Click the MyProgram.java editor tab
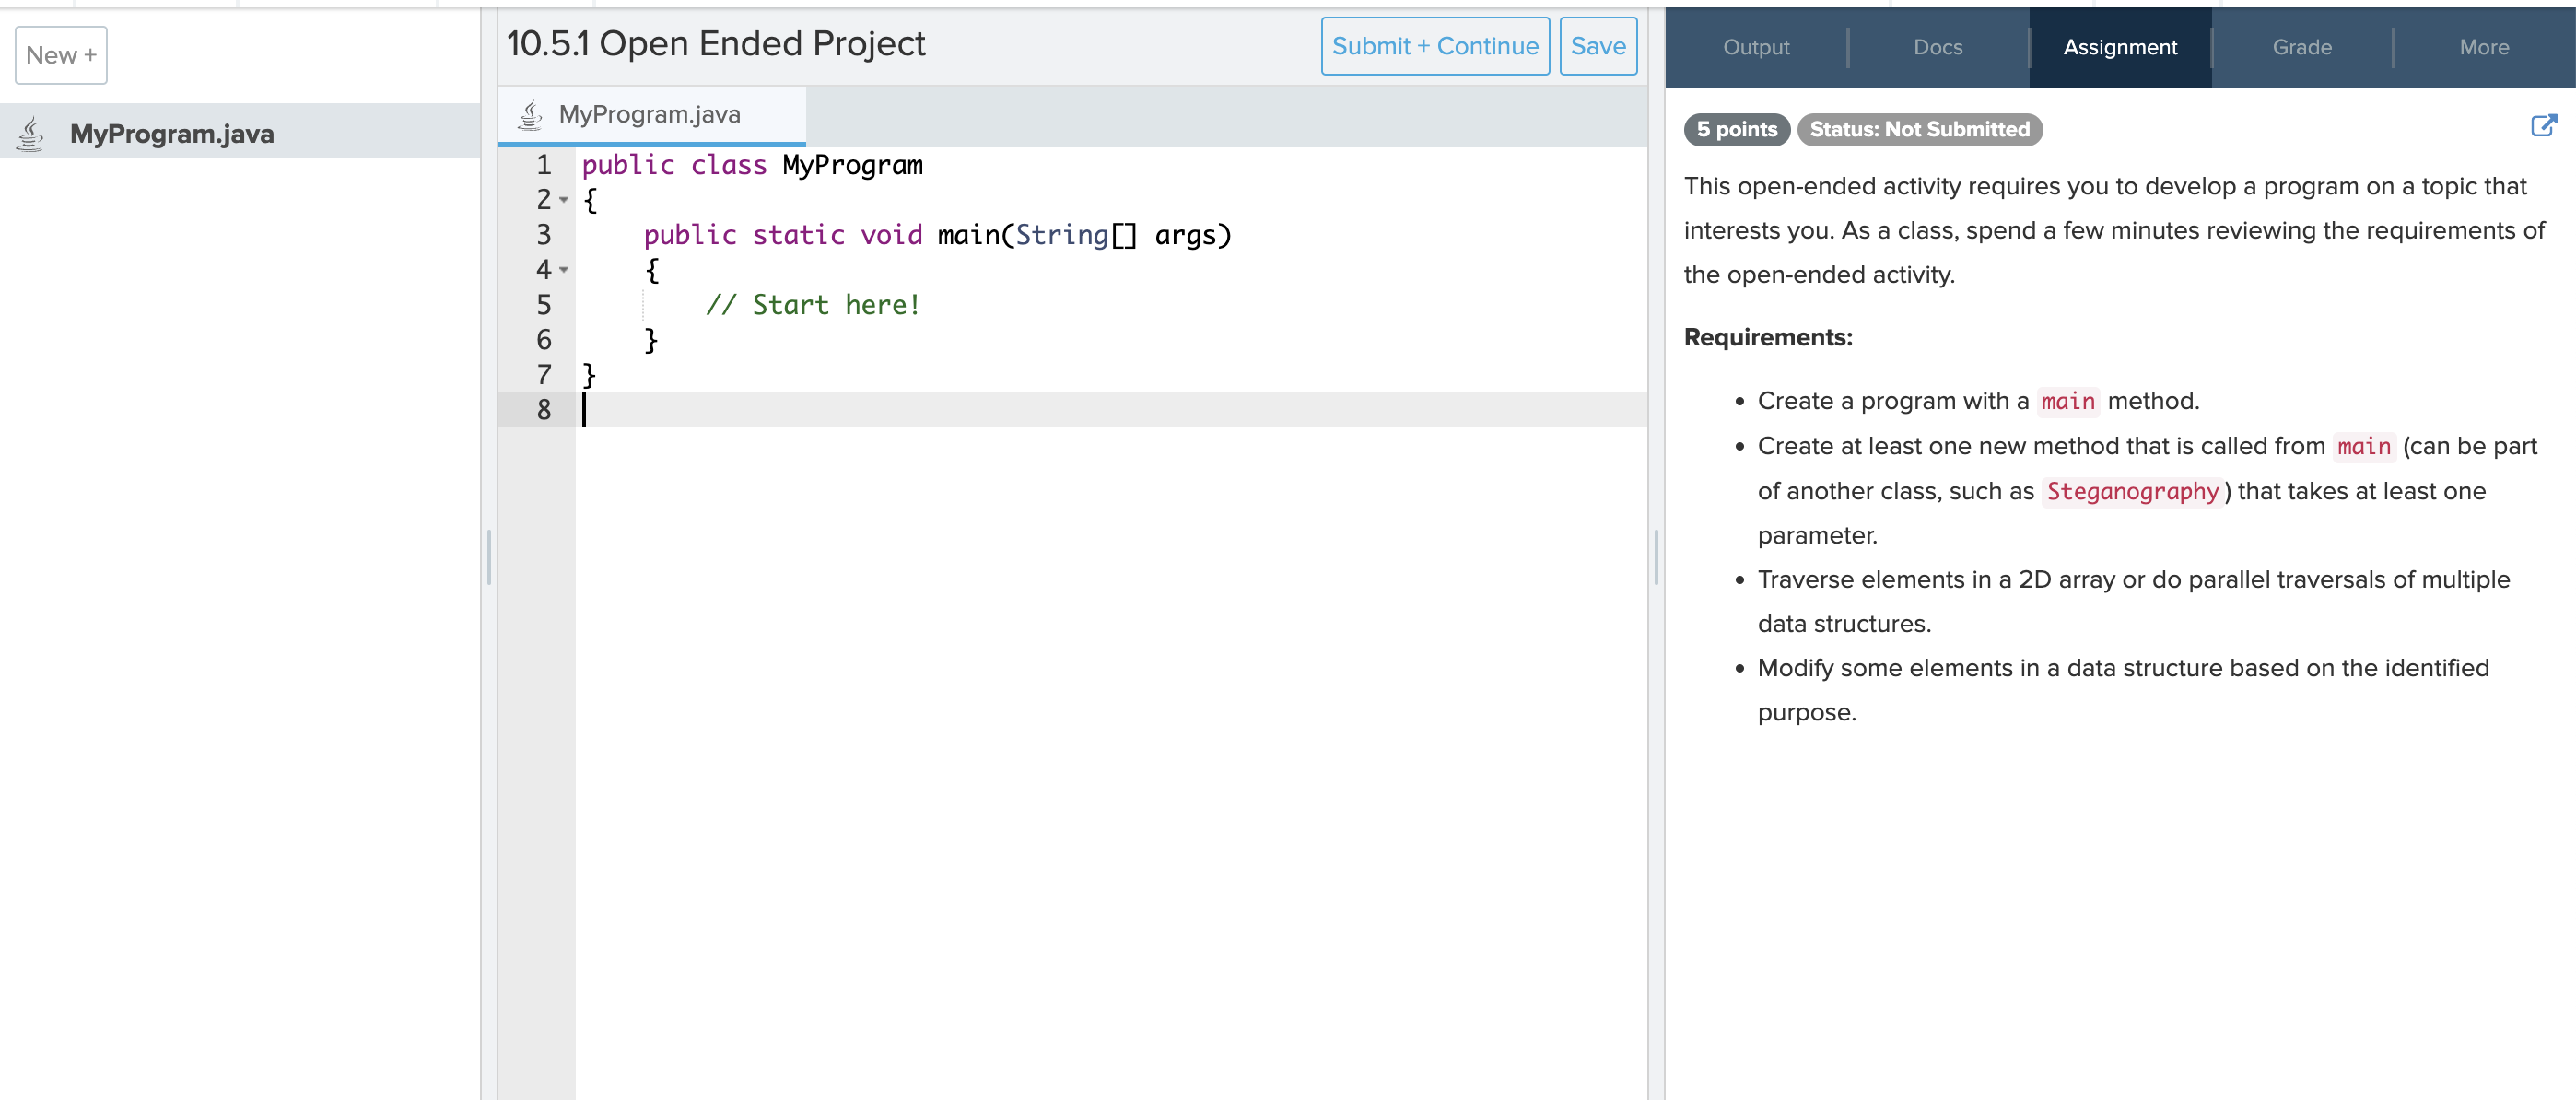Viewport: 2576px width, 1100px height. (x=651, y=115)
